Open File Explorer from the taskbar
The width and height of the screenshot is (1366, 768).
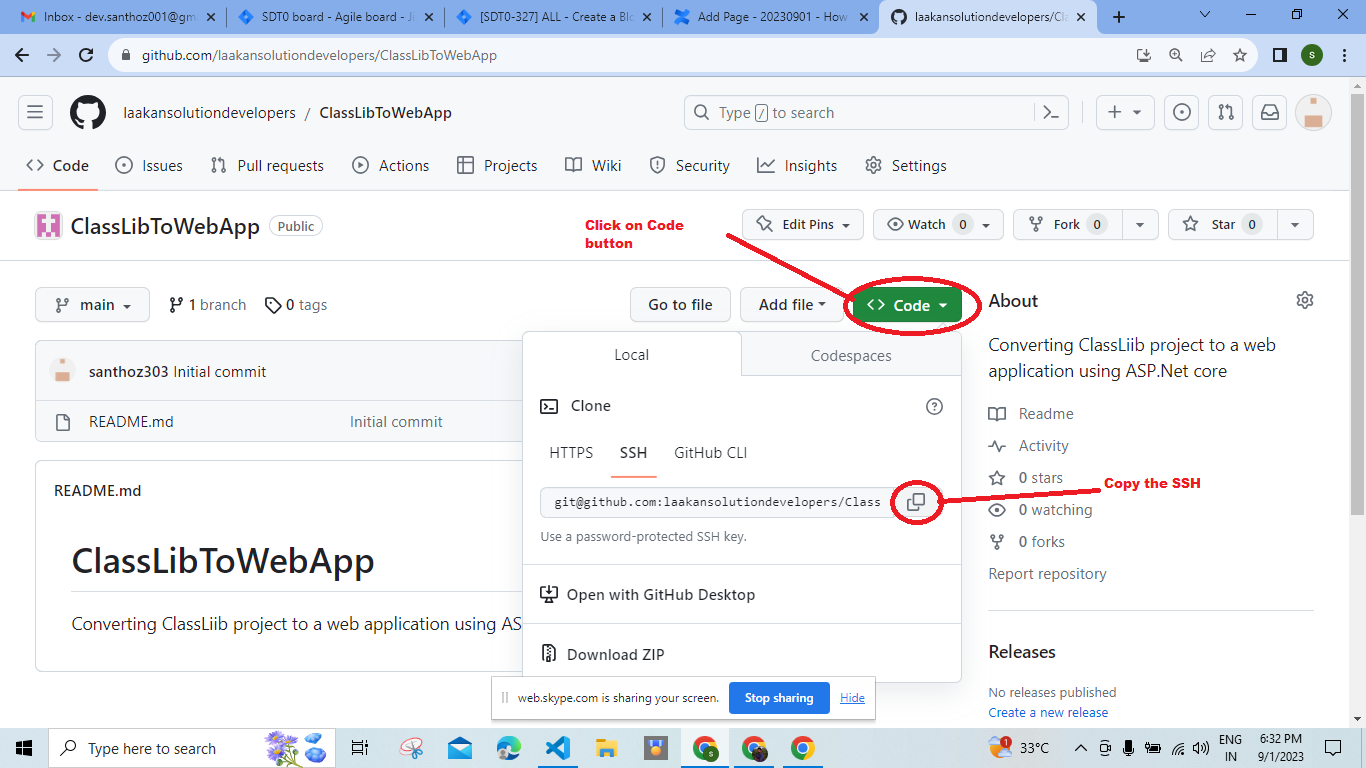point(606,748)
